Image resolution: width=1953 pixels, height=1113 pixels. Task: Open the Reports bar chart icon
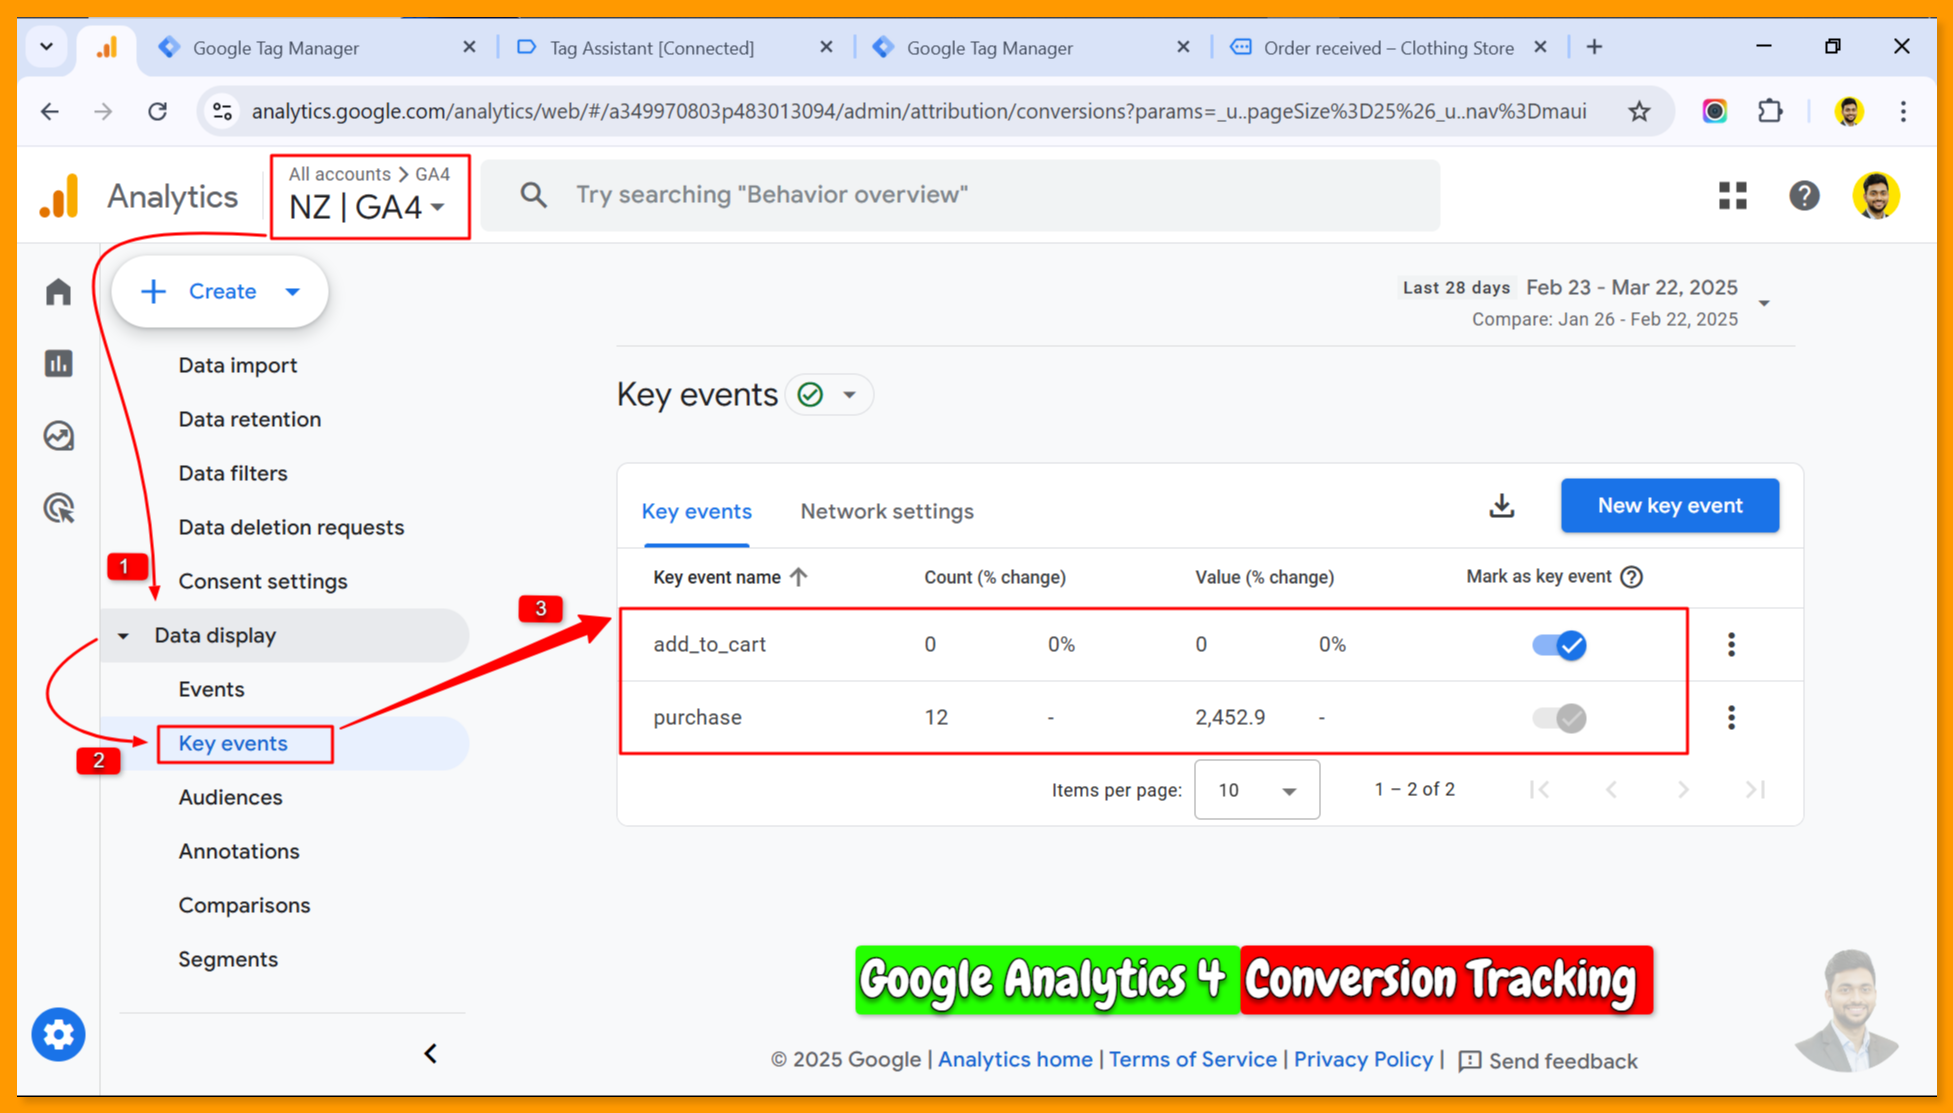pyautogui.click(x=58, y=363)
